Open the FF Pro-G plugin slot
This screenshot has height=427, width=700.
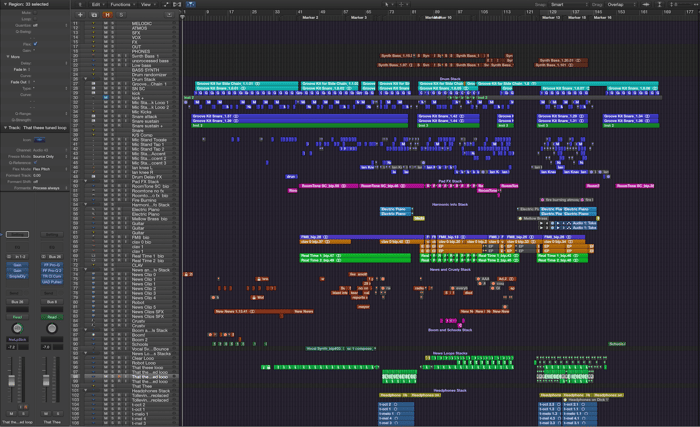[52, 265]
